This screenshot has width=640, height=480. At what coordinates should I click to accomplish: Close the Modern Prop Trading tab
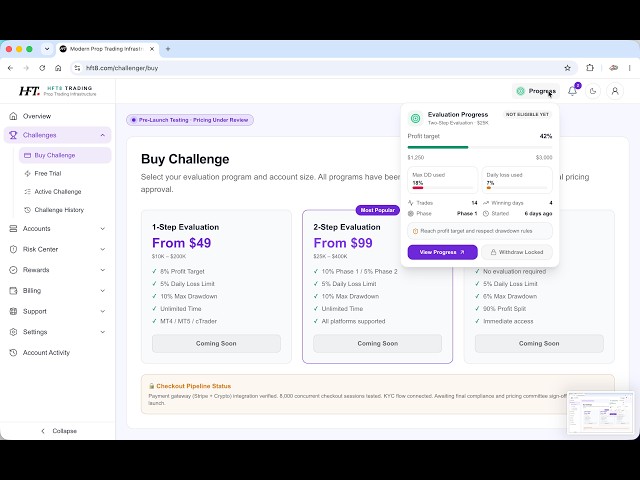click(152, 49)
